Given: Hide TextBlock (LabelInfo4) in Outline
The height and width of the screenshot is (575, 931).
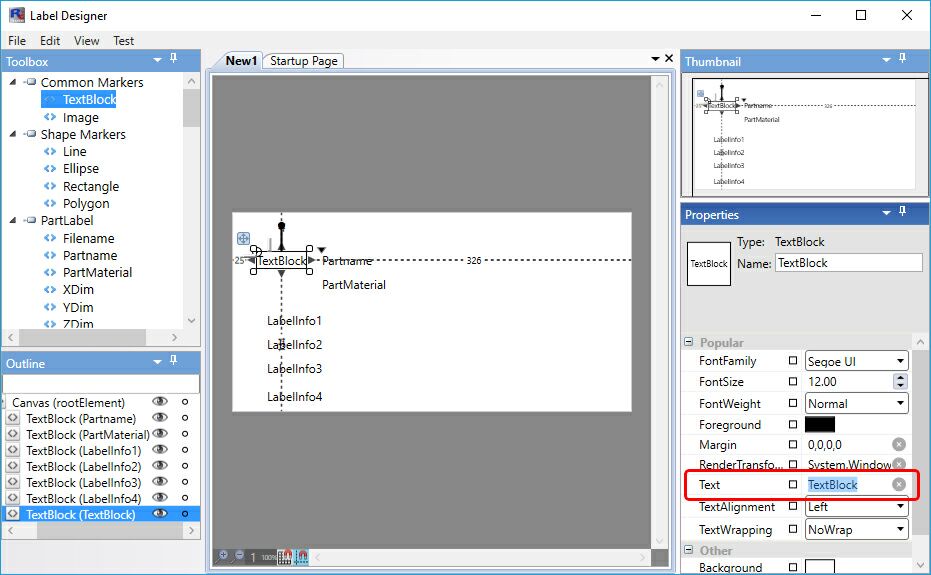Looking at the screenshot, I should click(160, 498).
